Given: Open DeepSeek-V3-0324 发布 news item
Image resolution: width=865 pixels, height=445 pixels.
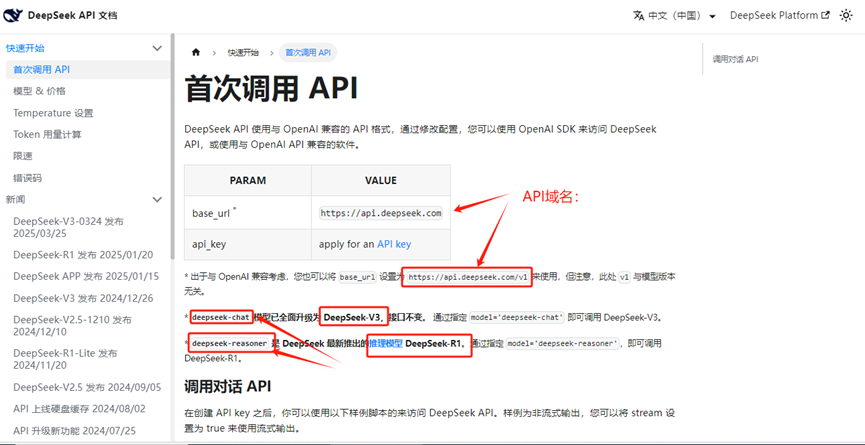Looking at the screenshot, I should pyautogui.click(x=68, y=227).
